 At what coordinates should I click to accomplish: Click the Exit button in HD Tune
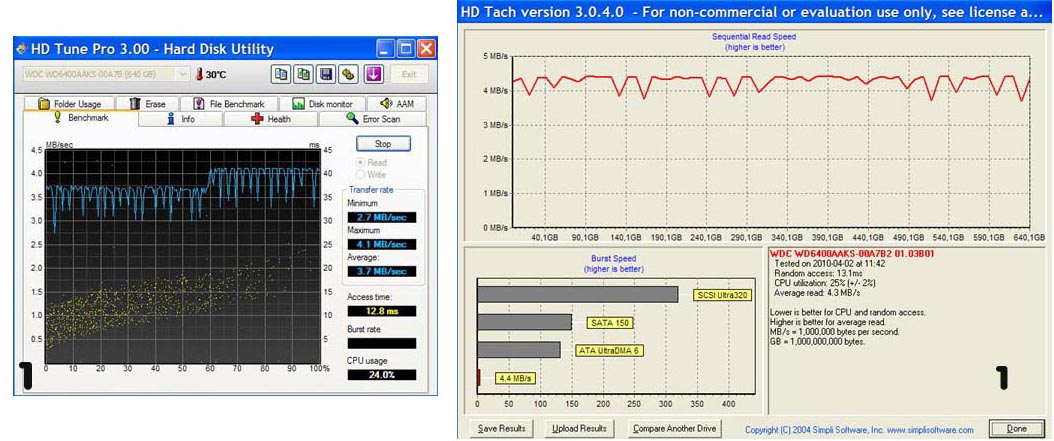click(x=409, y=74)
